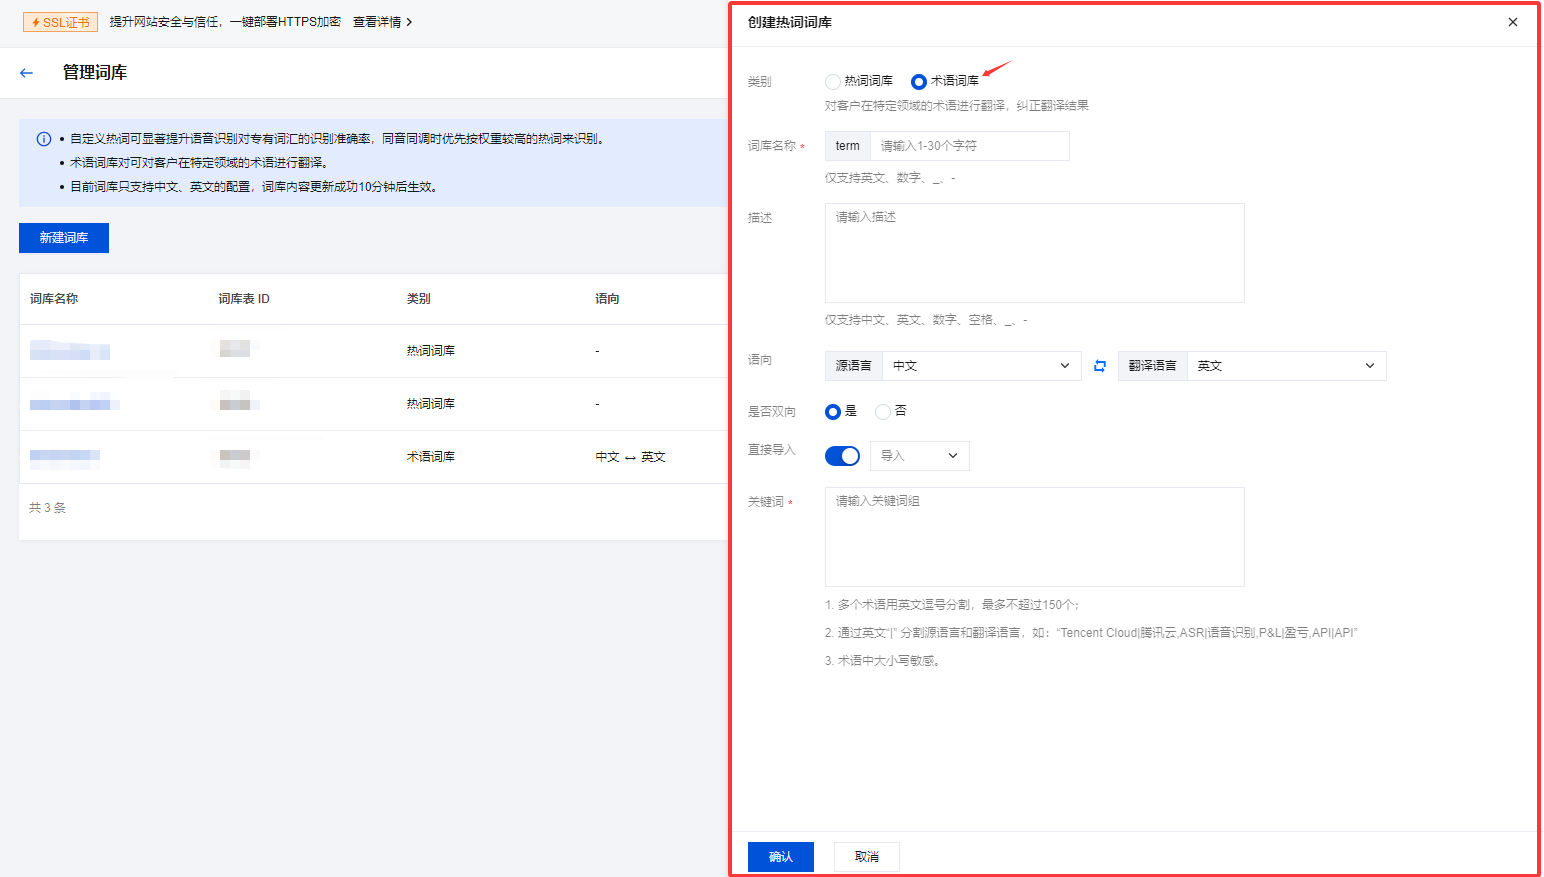Click the info icon in the notice
The height and width of the screenshot is (877, 1544).
pos(44,140)
